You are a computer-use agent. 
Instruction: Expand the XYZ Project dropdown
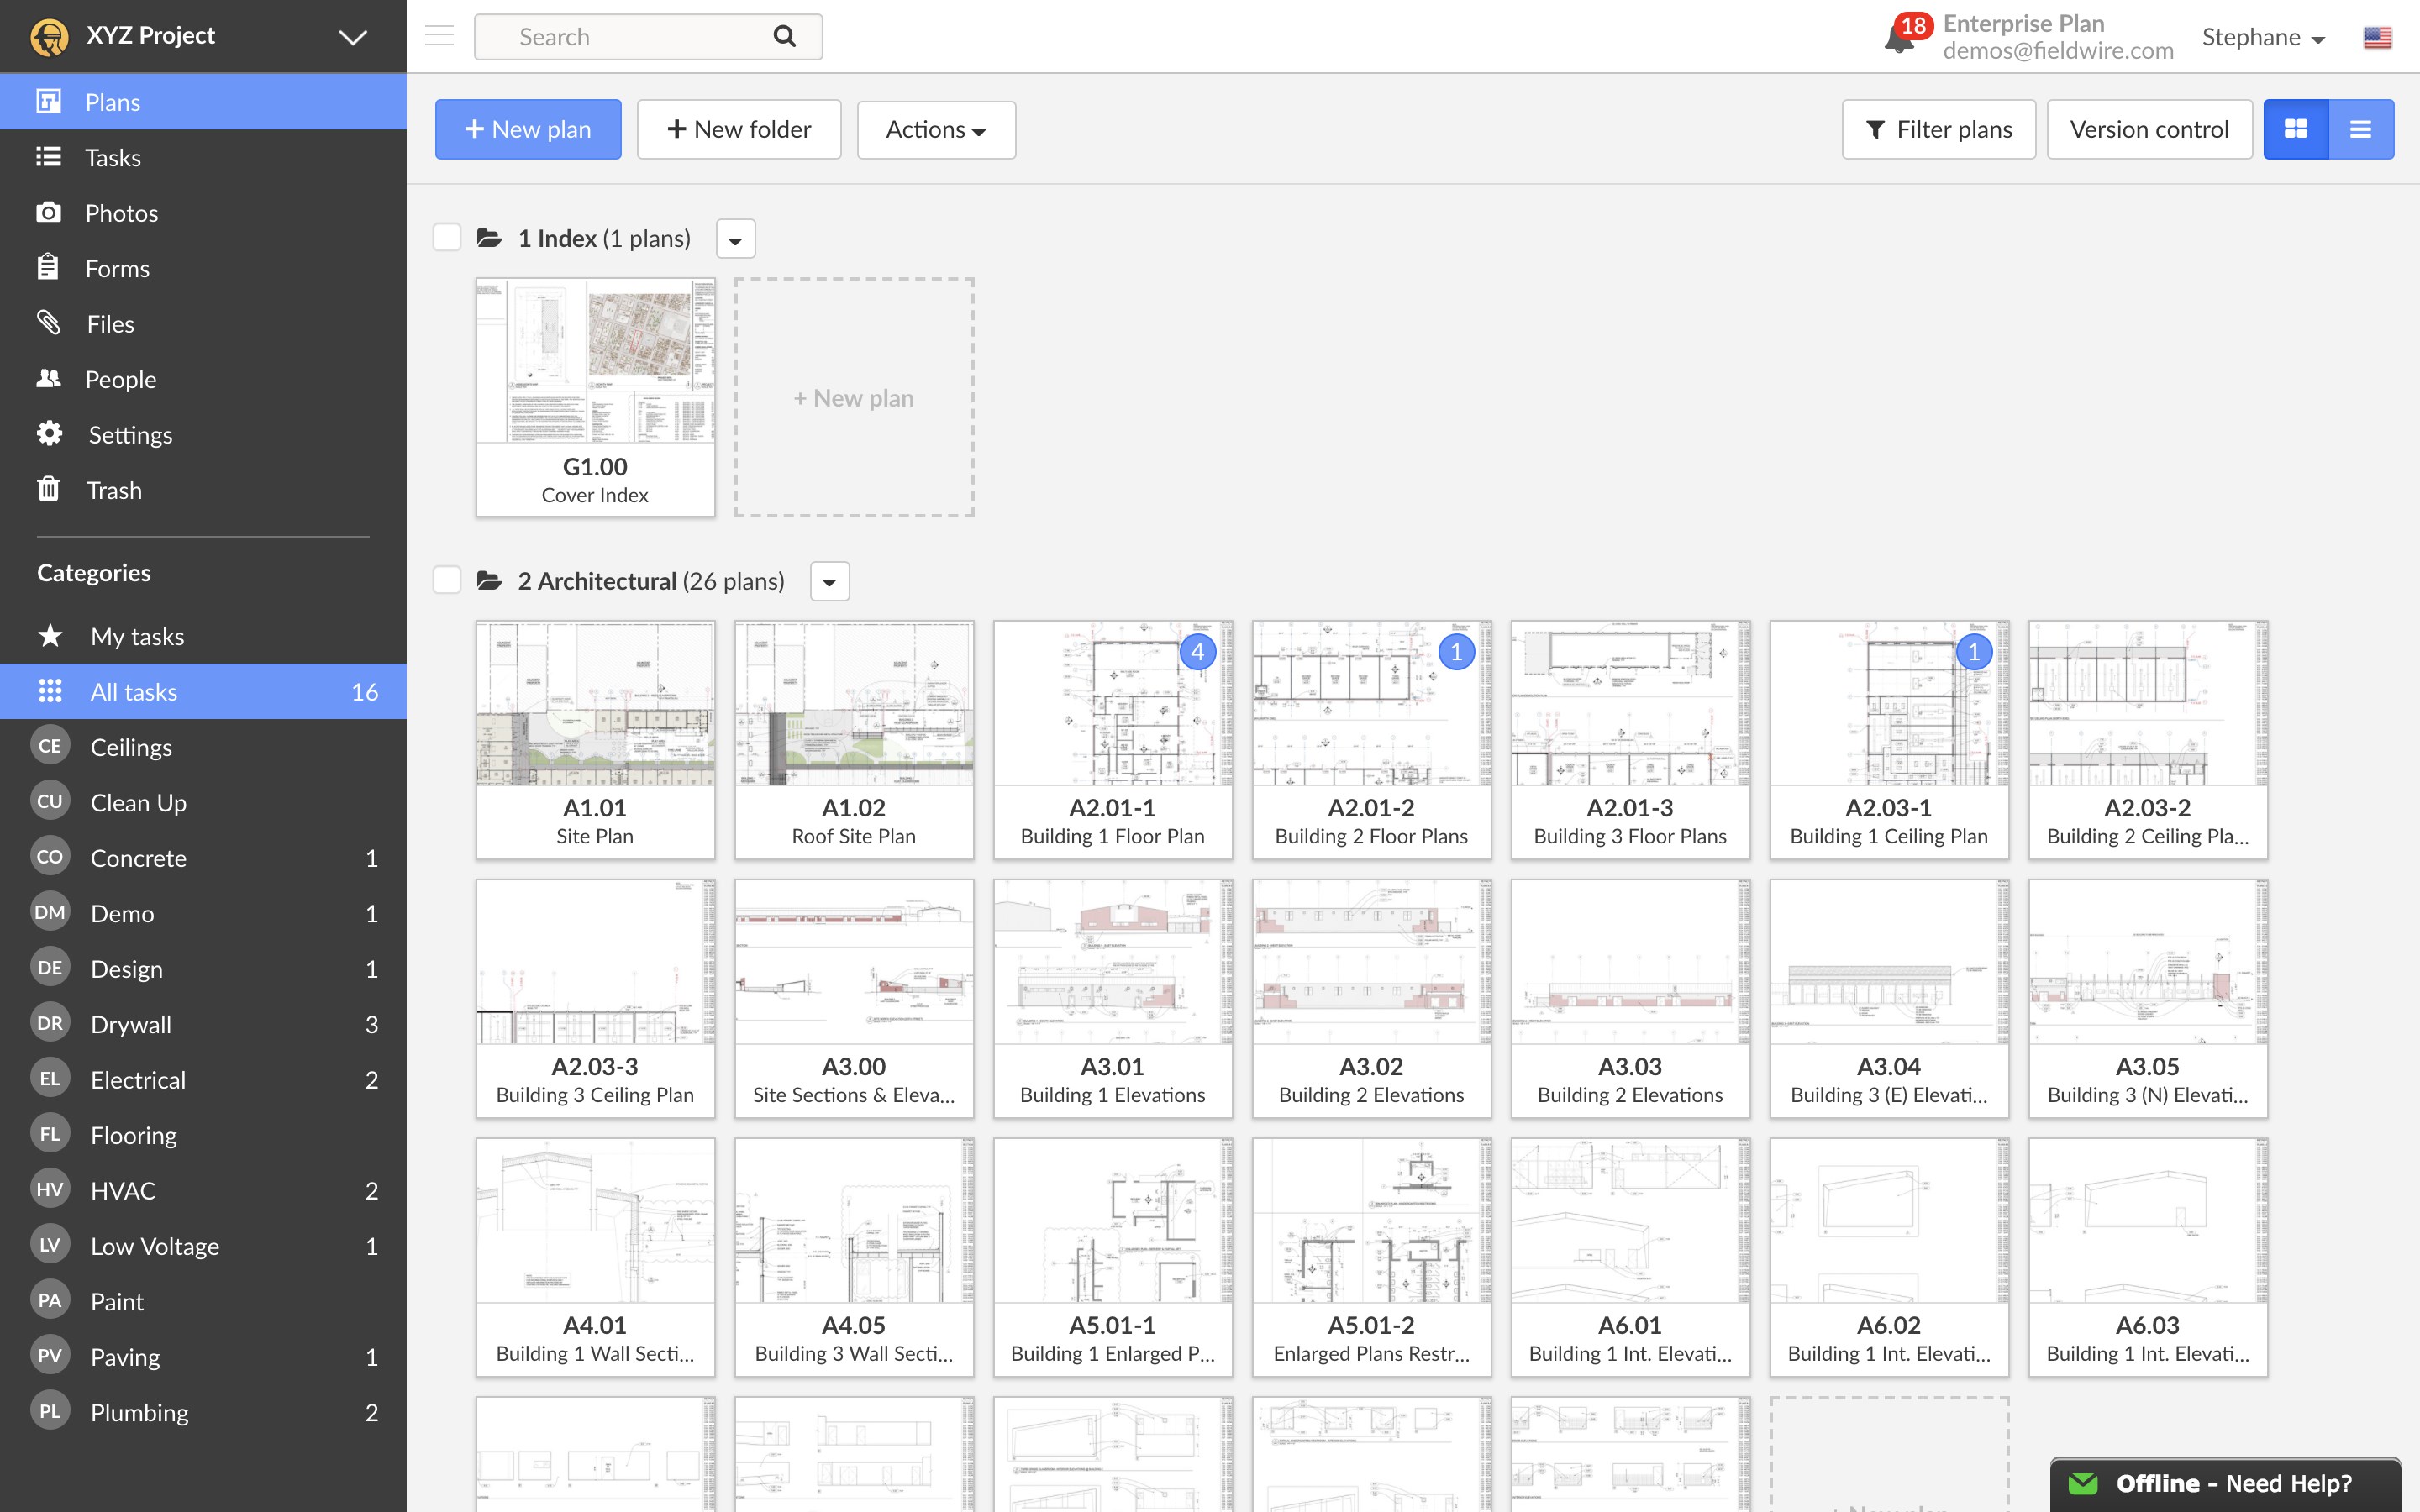tap(351, 36)
